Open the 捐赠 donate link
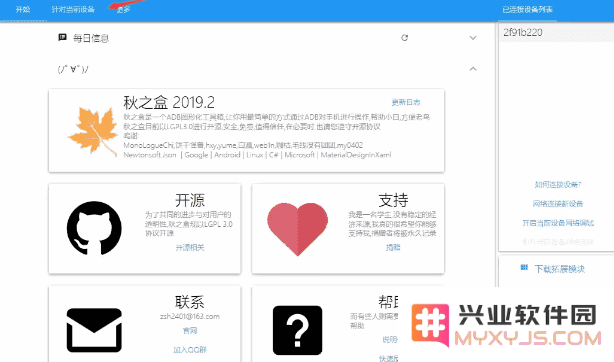 393,248
